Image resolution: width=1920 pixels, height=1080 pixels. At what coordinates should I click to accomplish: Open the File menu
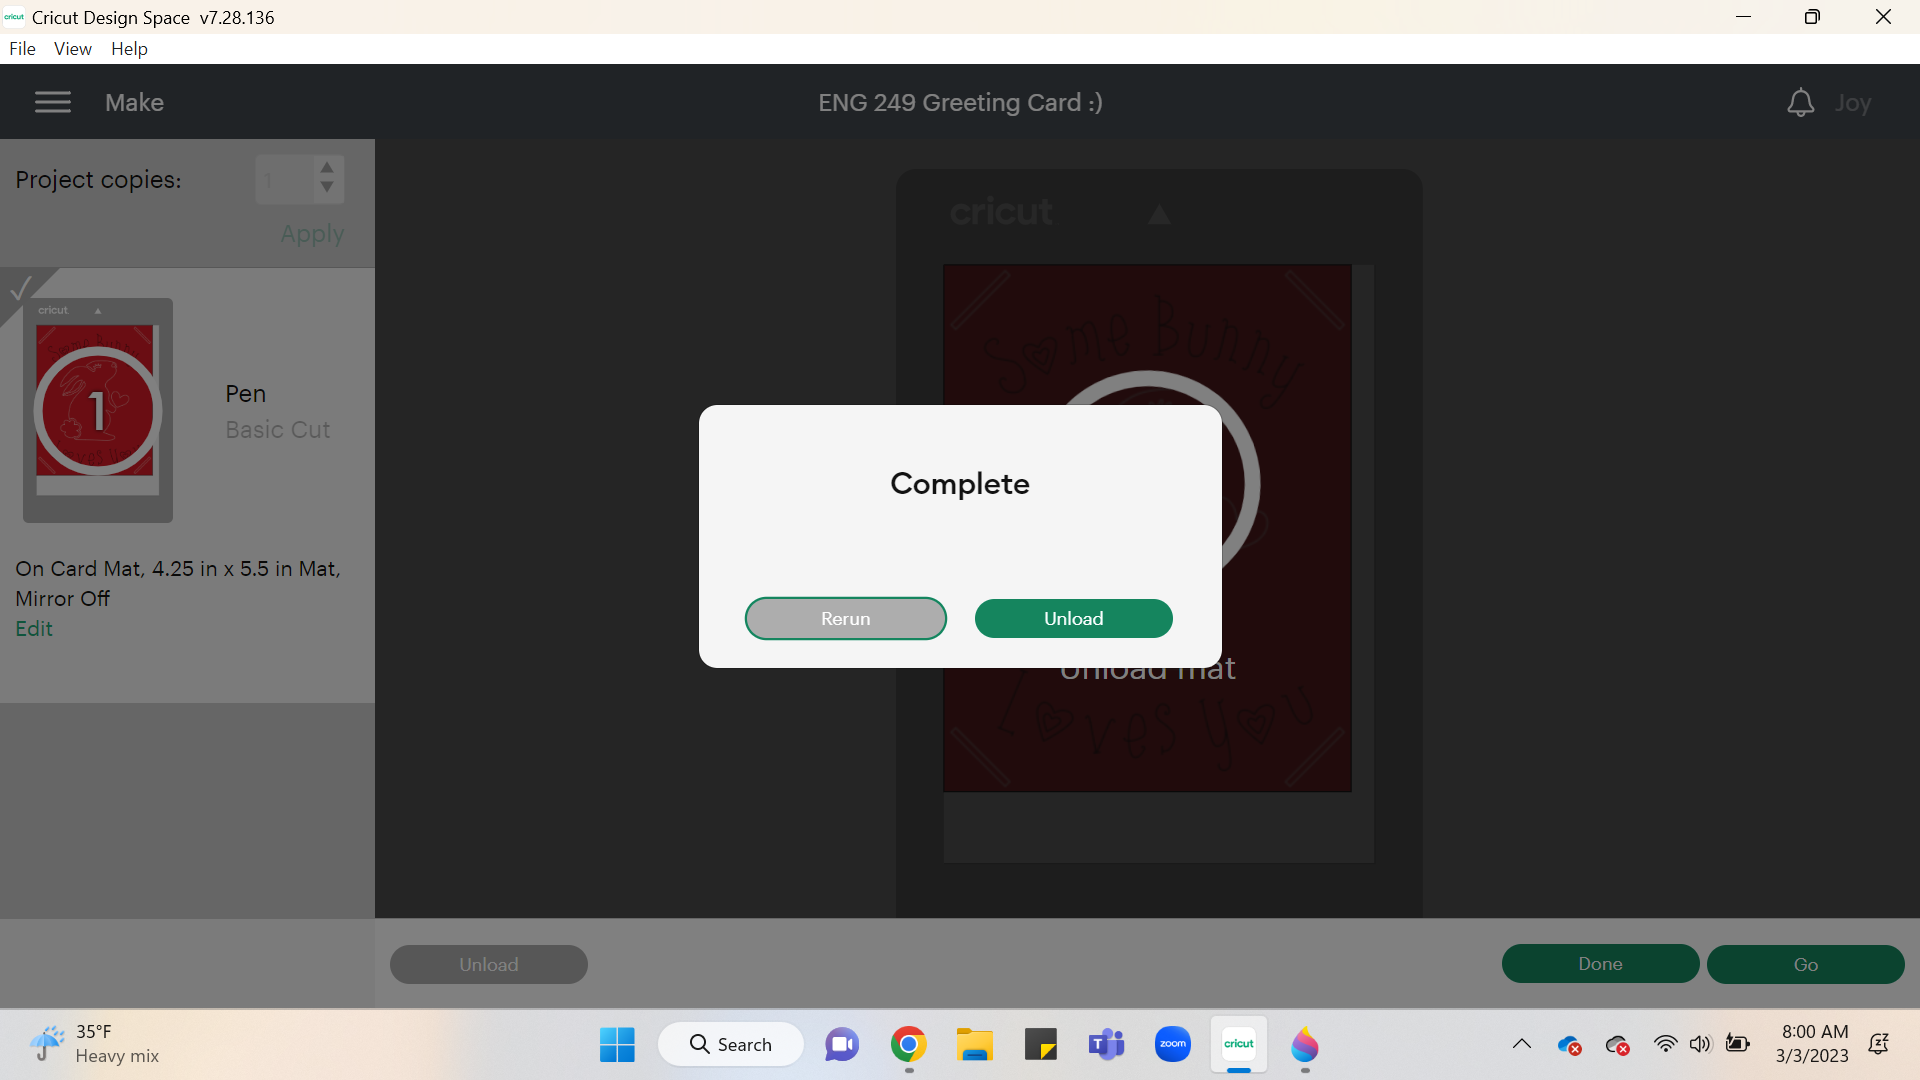(x=22, y=48)
